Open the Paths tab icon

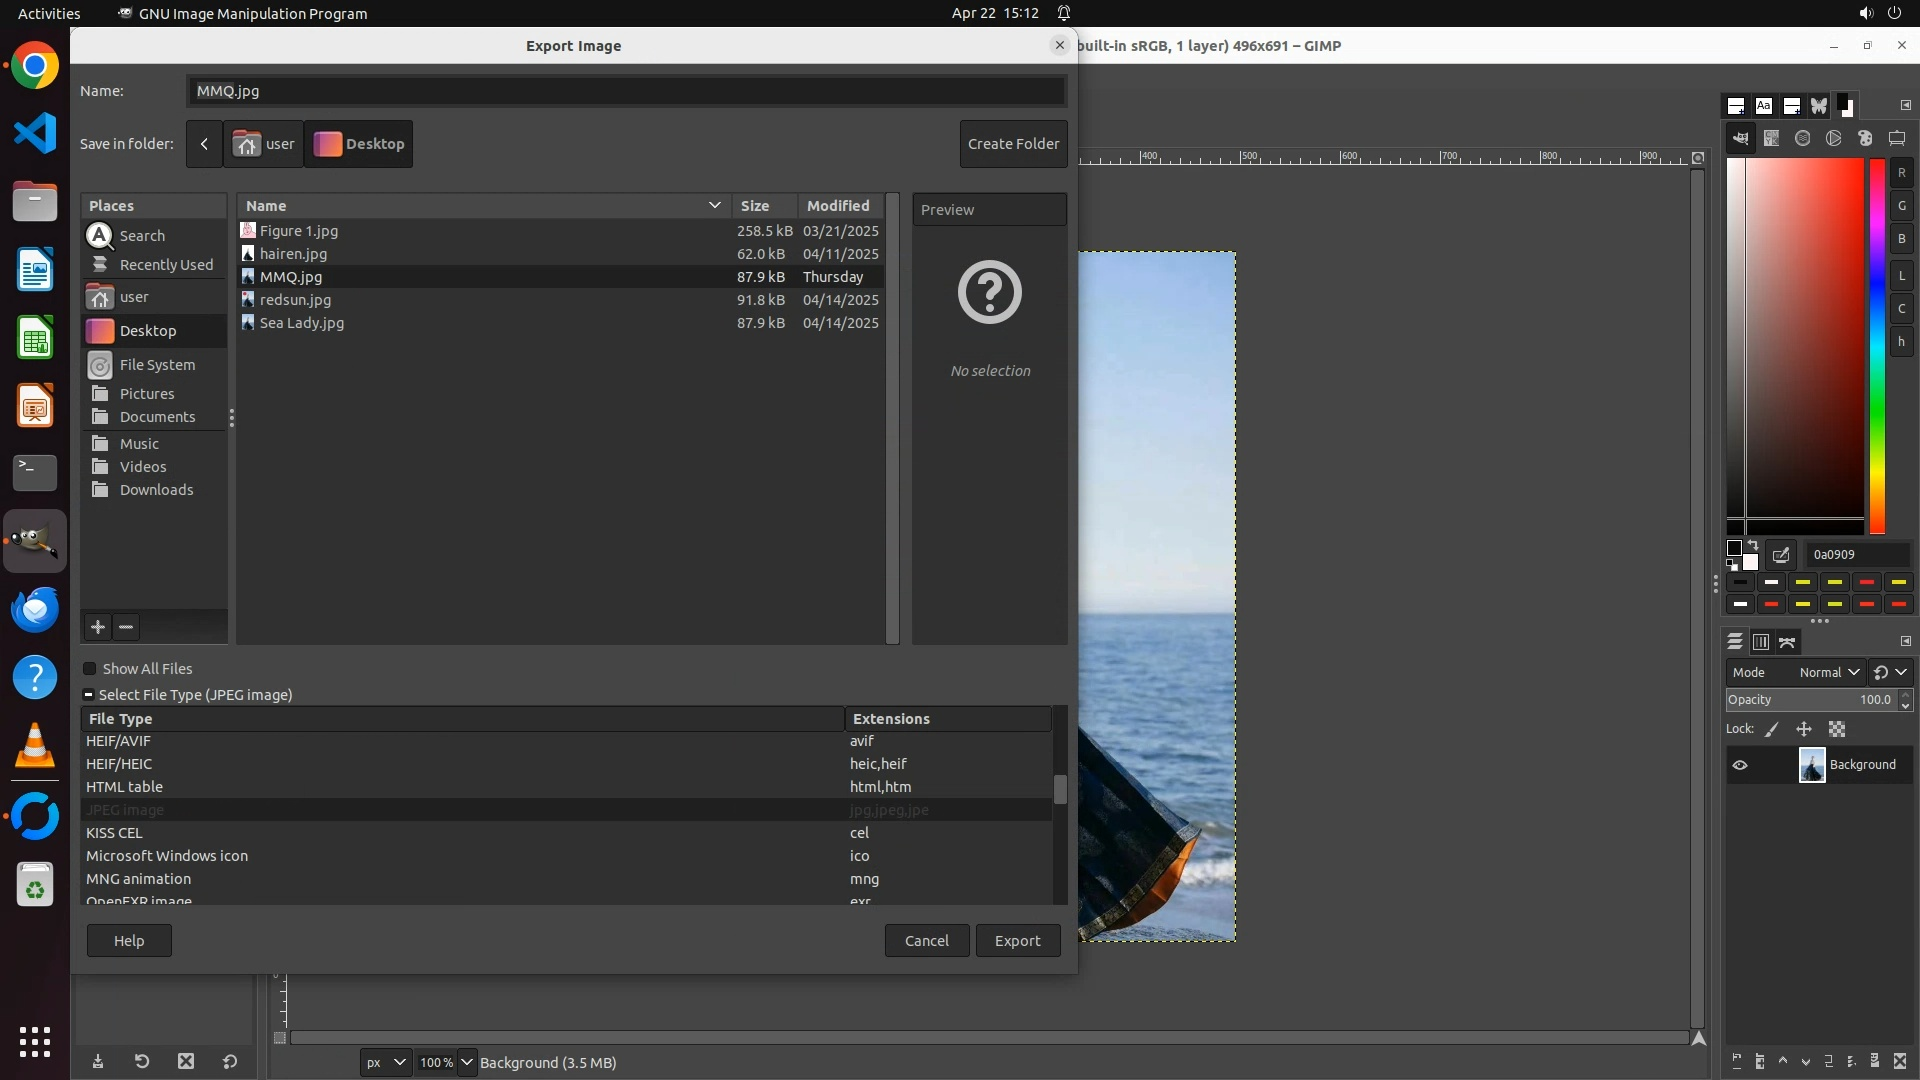(1788, 642)
